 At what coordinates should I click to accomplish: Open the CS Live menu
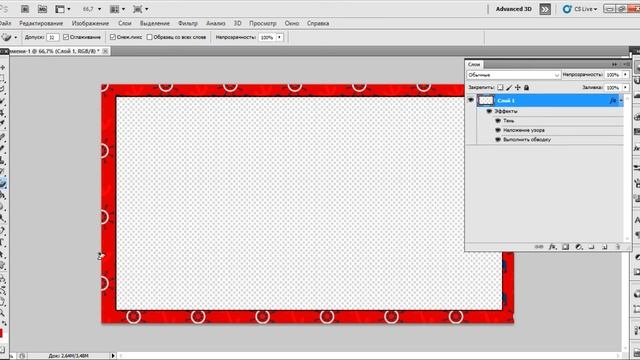click(580, 9)
